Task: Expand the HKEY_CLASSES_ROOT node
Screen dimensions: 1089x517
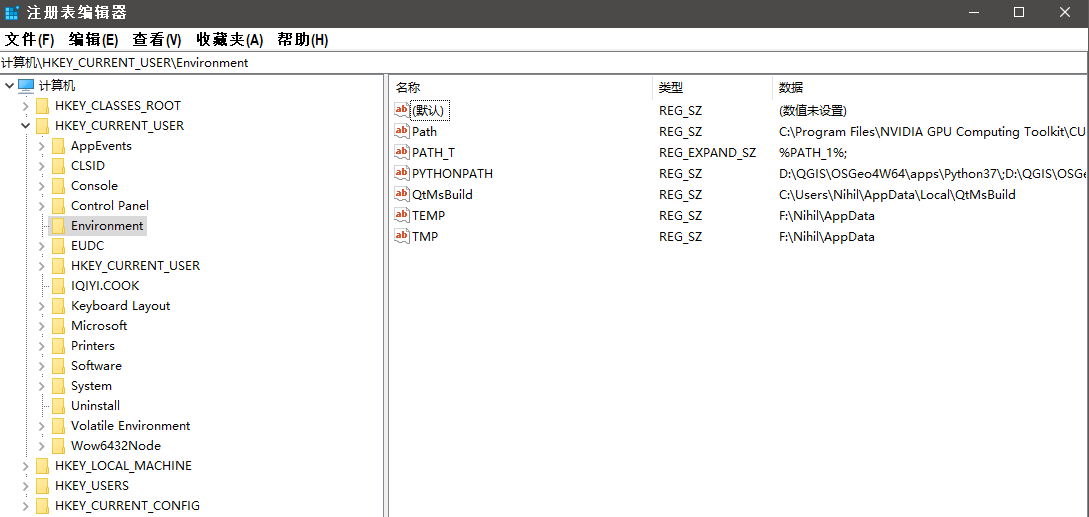Action: click(x=25, y=106)
